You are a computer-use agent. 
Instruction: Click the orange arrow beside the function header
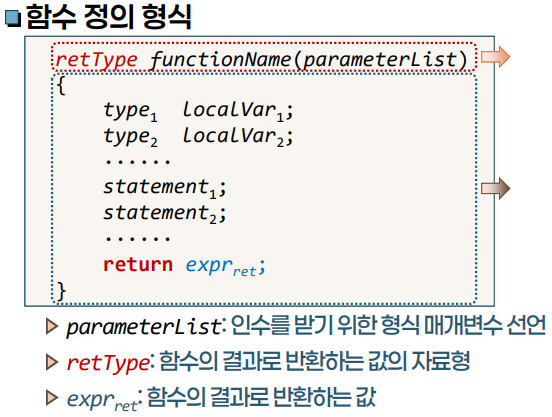pyautogui.click(x=495, y=56)
